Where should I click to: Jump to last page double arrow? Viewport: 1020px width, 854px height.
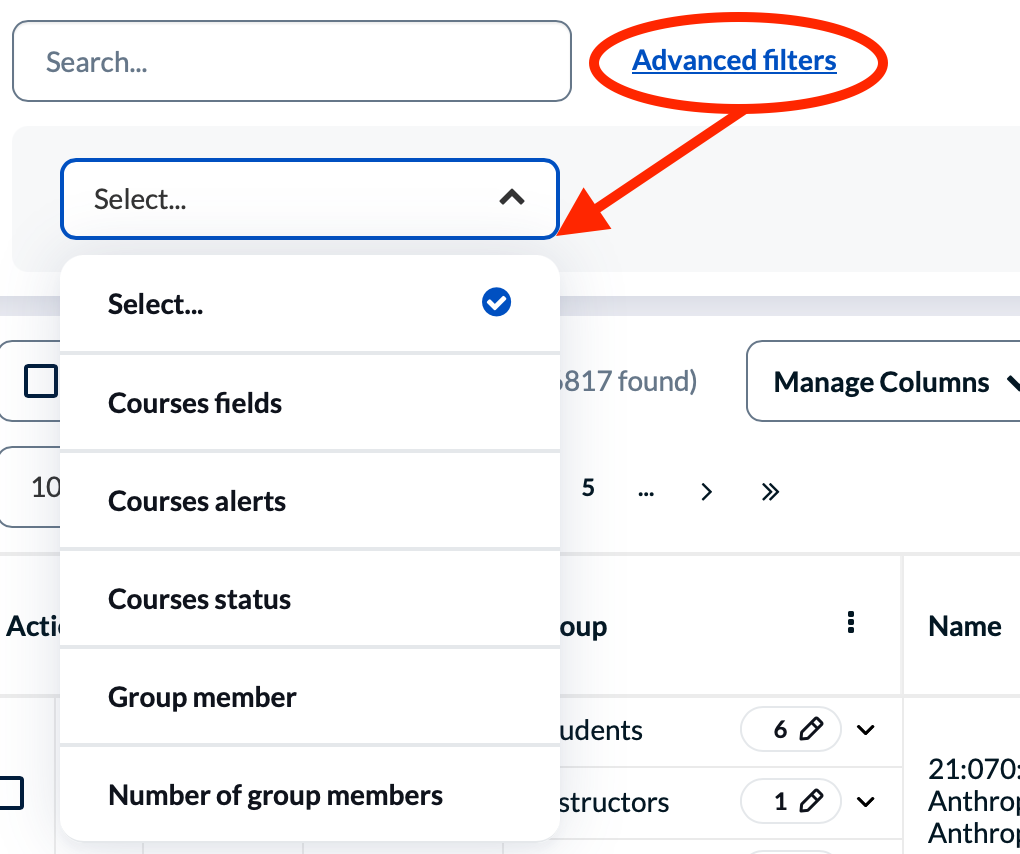tap(770, 491)
